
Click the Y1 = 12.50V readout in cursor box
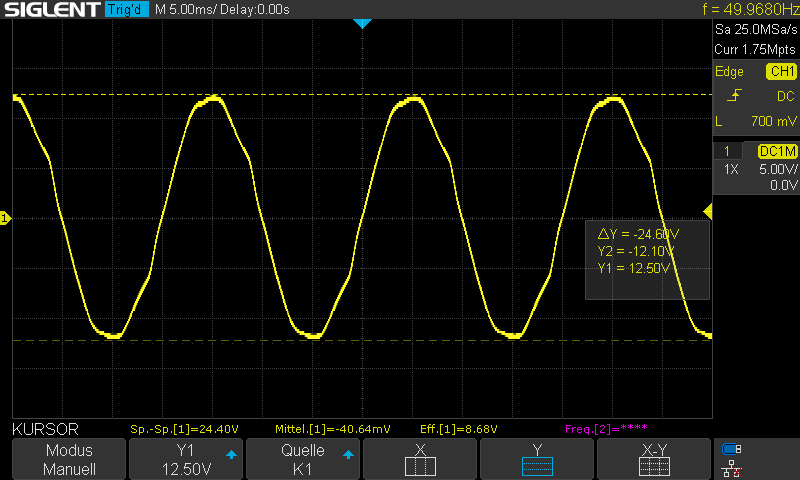coord(633,268)
